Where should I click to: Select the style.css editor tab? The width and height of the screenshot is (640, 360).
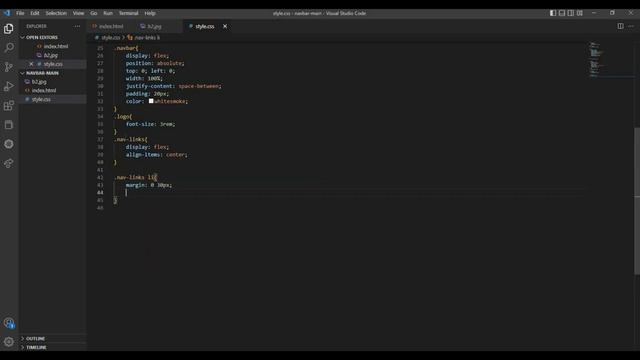click(x=204, y=26)
